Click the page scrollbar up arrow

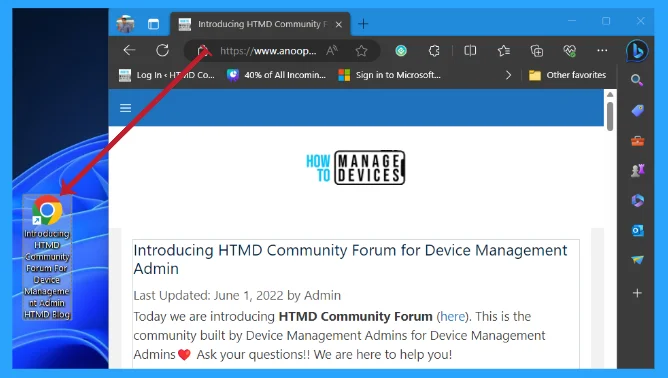pyautogui.click(x=610, y=94)
